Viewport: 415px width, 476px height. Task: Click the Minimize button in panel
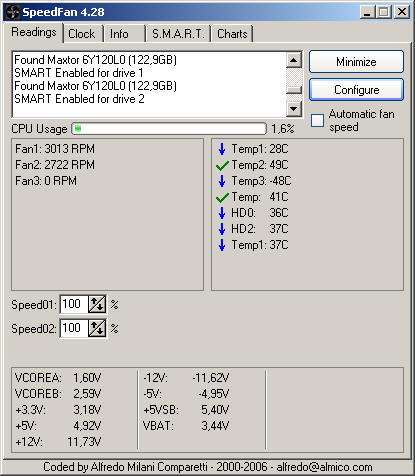356,62
